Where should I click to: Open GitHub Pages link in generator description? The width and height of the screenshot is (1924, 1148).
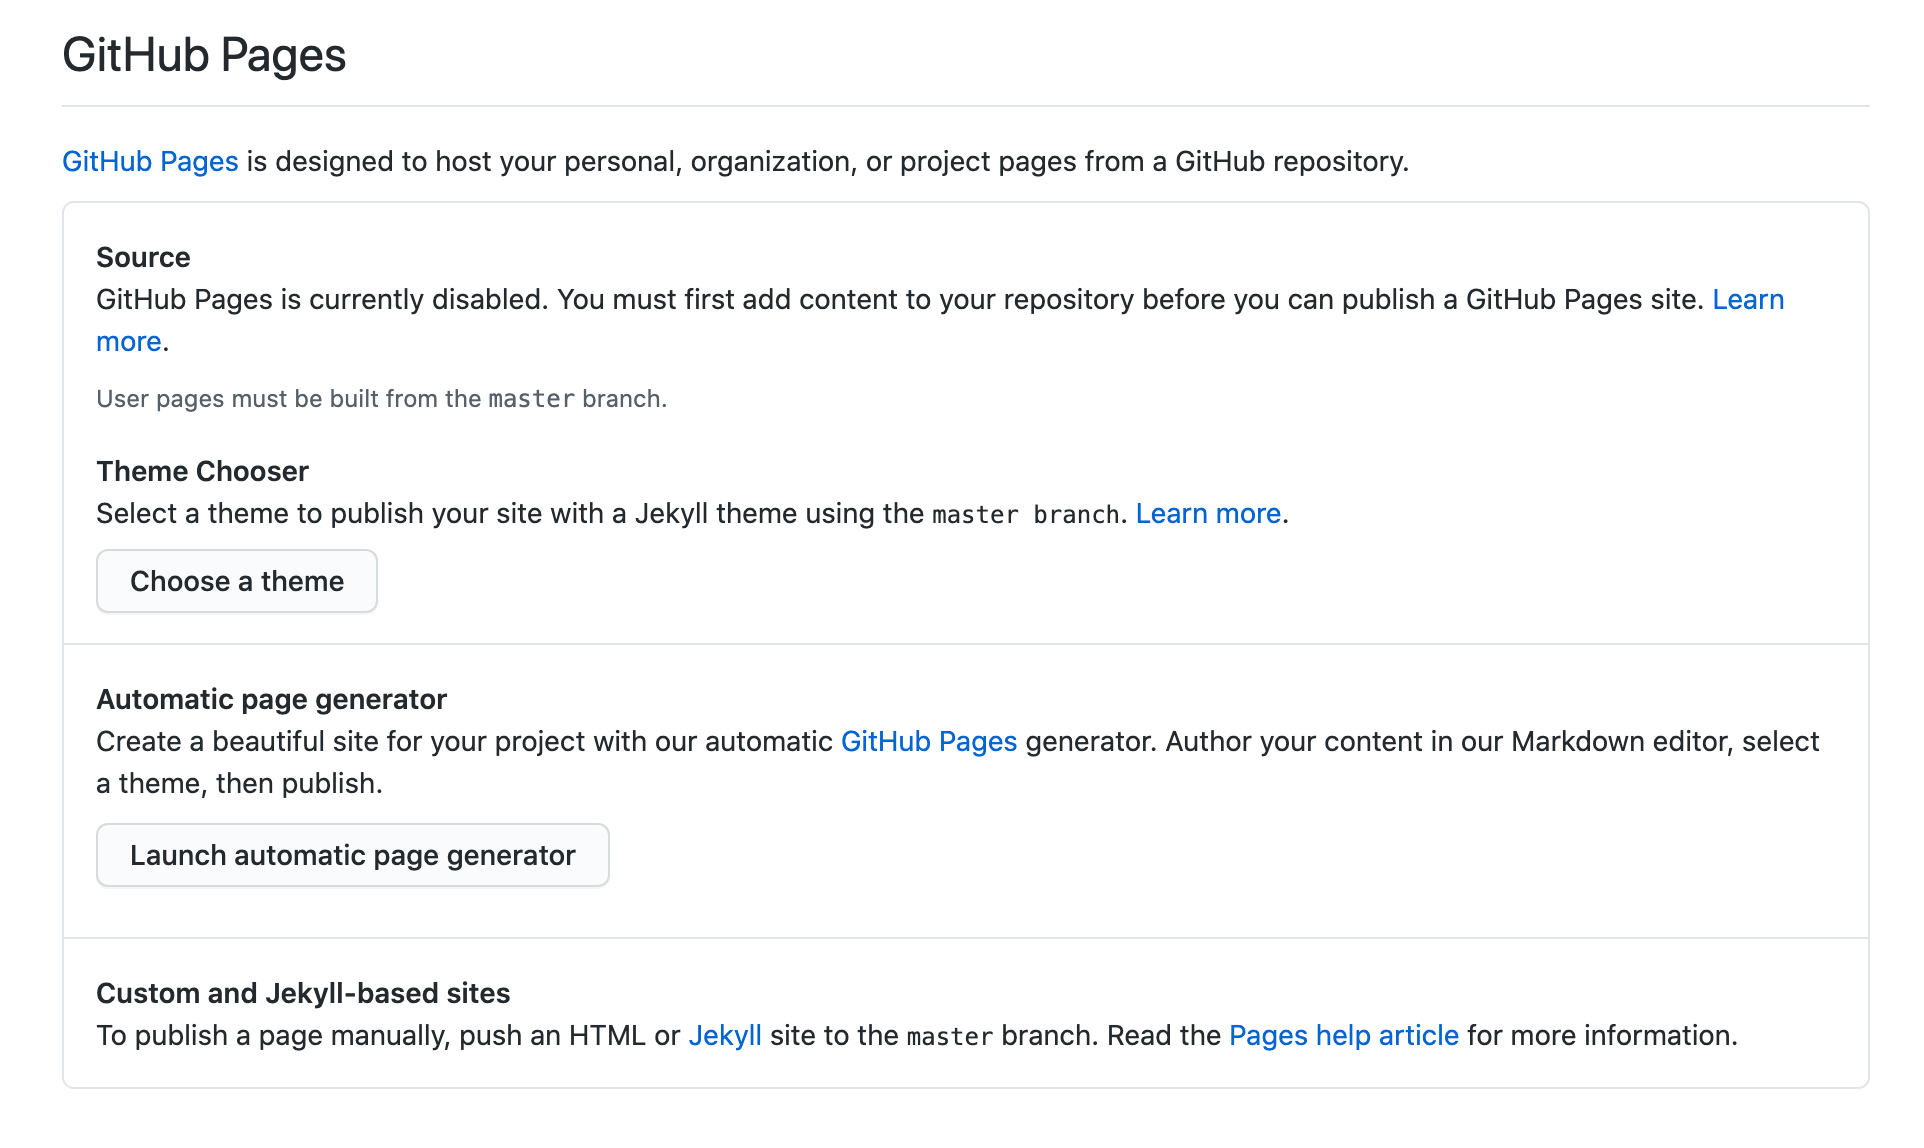coord(928,741)
